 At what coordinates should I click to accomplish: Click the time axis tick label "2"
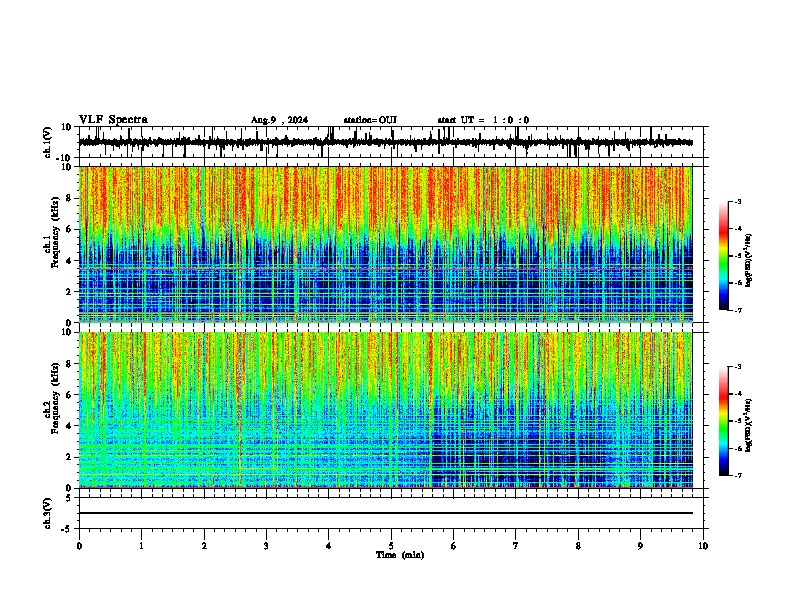[204, 546]
